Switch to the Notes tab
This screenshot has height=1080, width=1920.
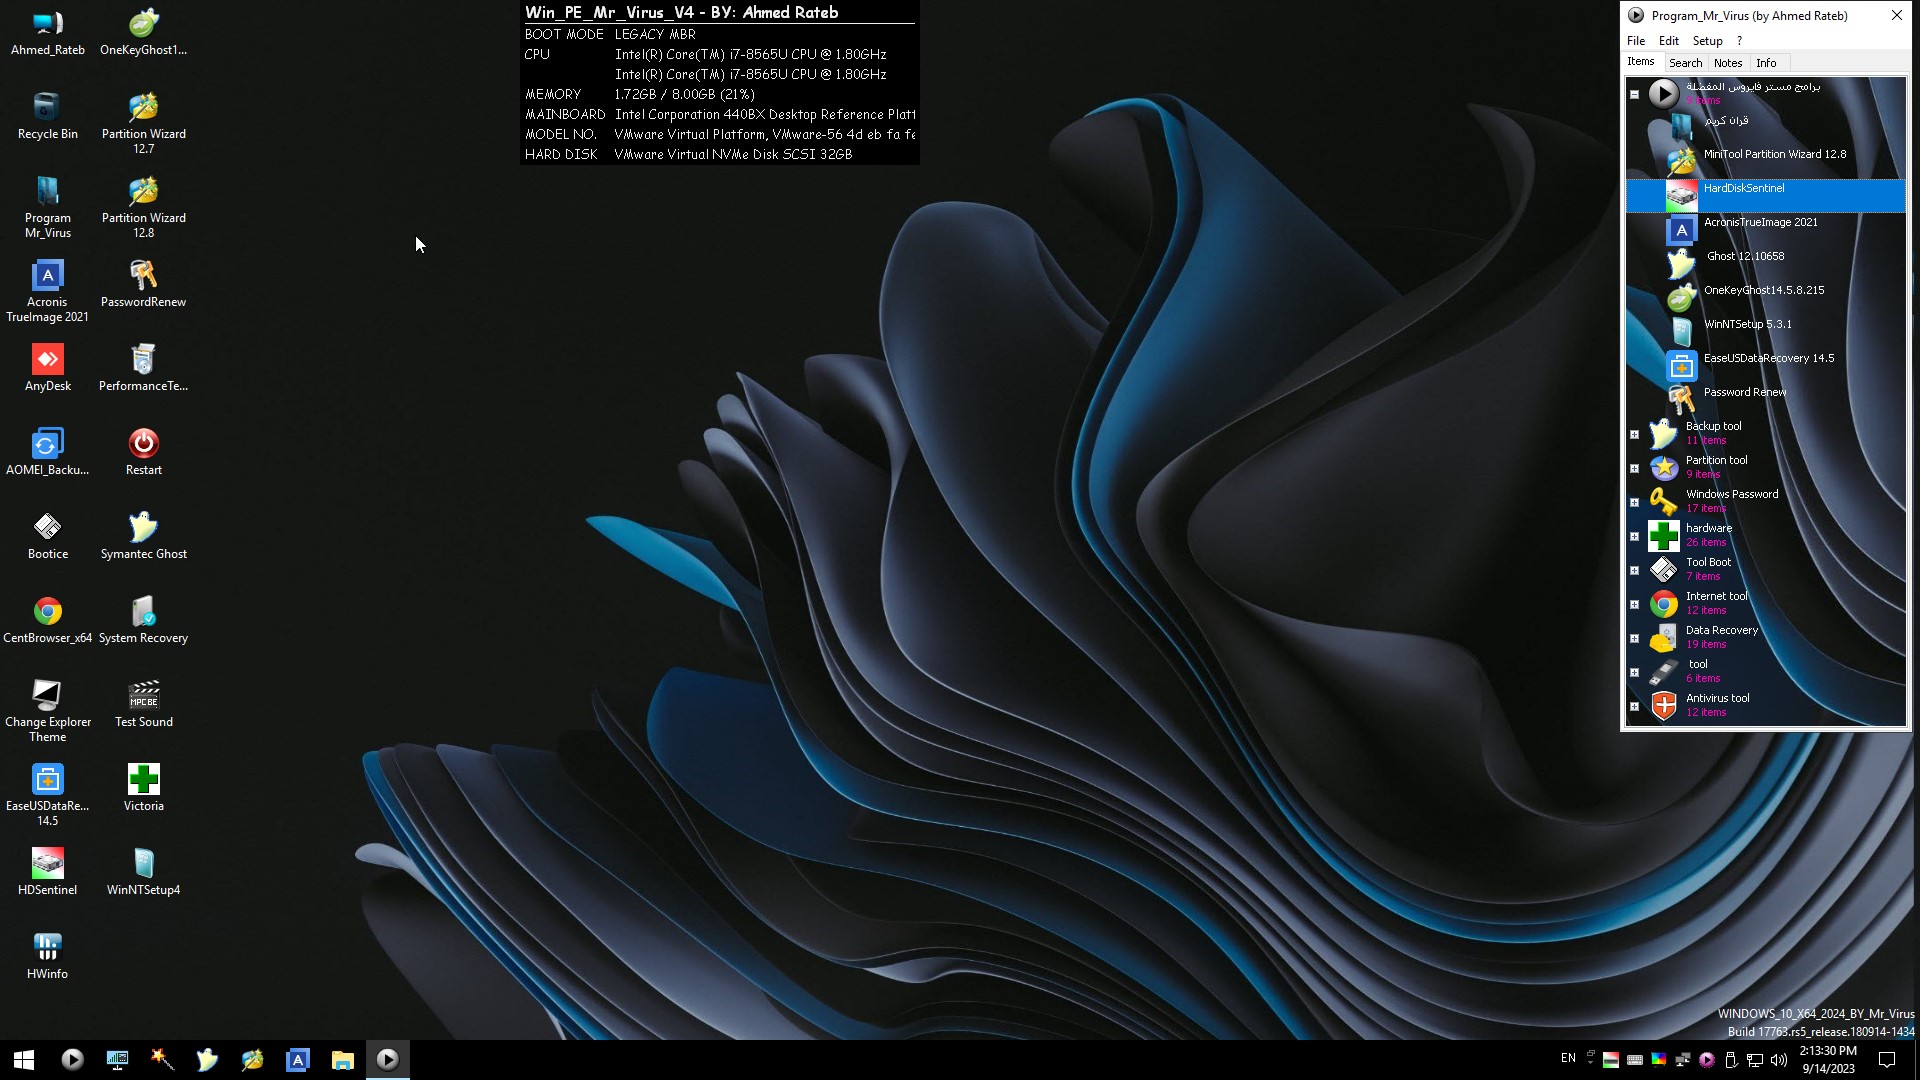1728,63
